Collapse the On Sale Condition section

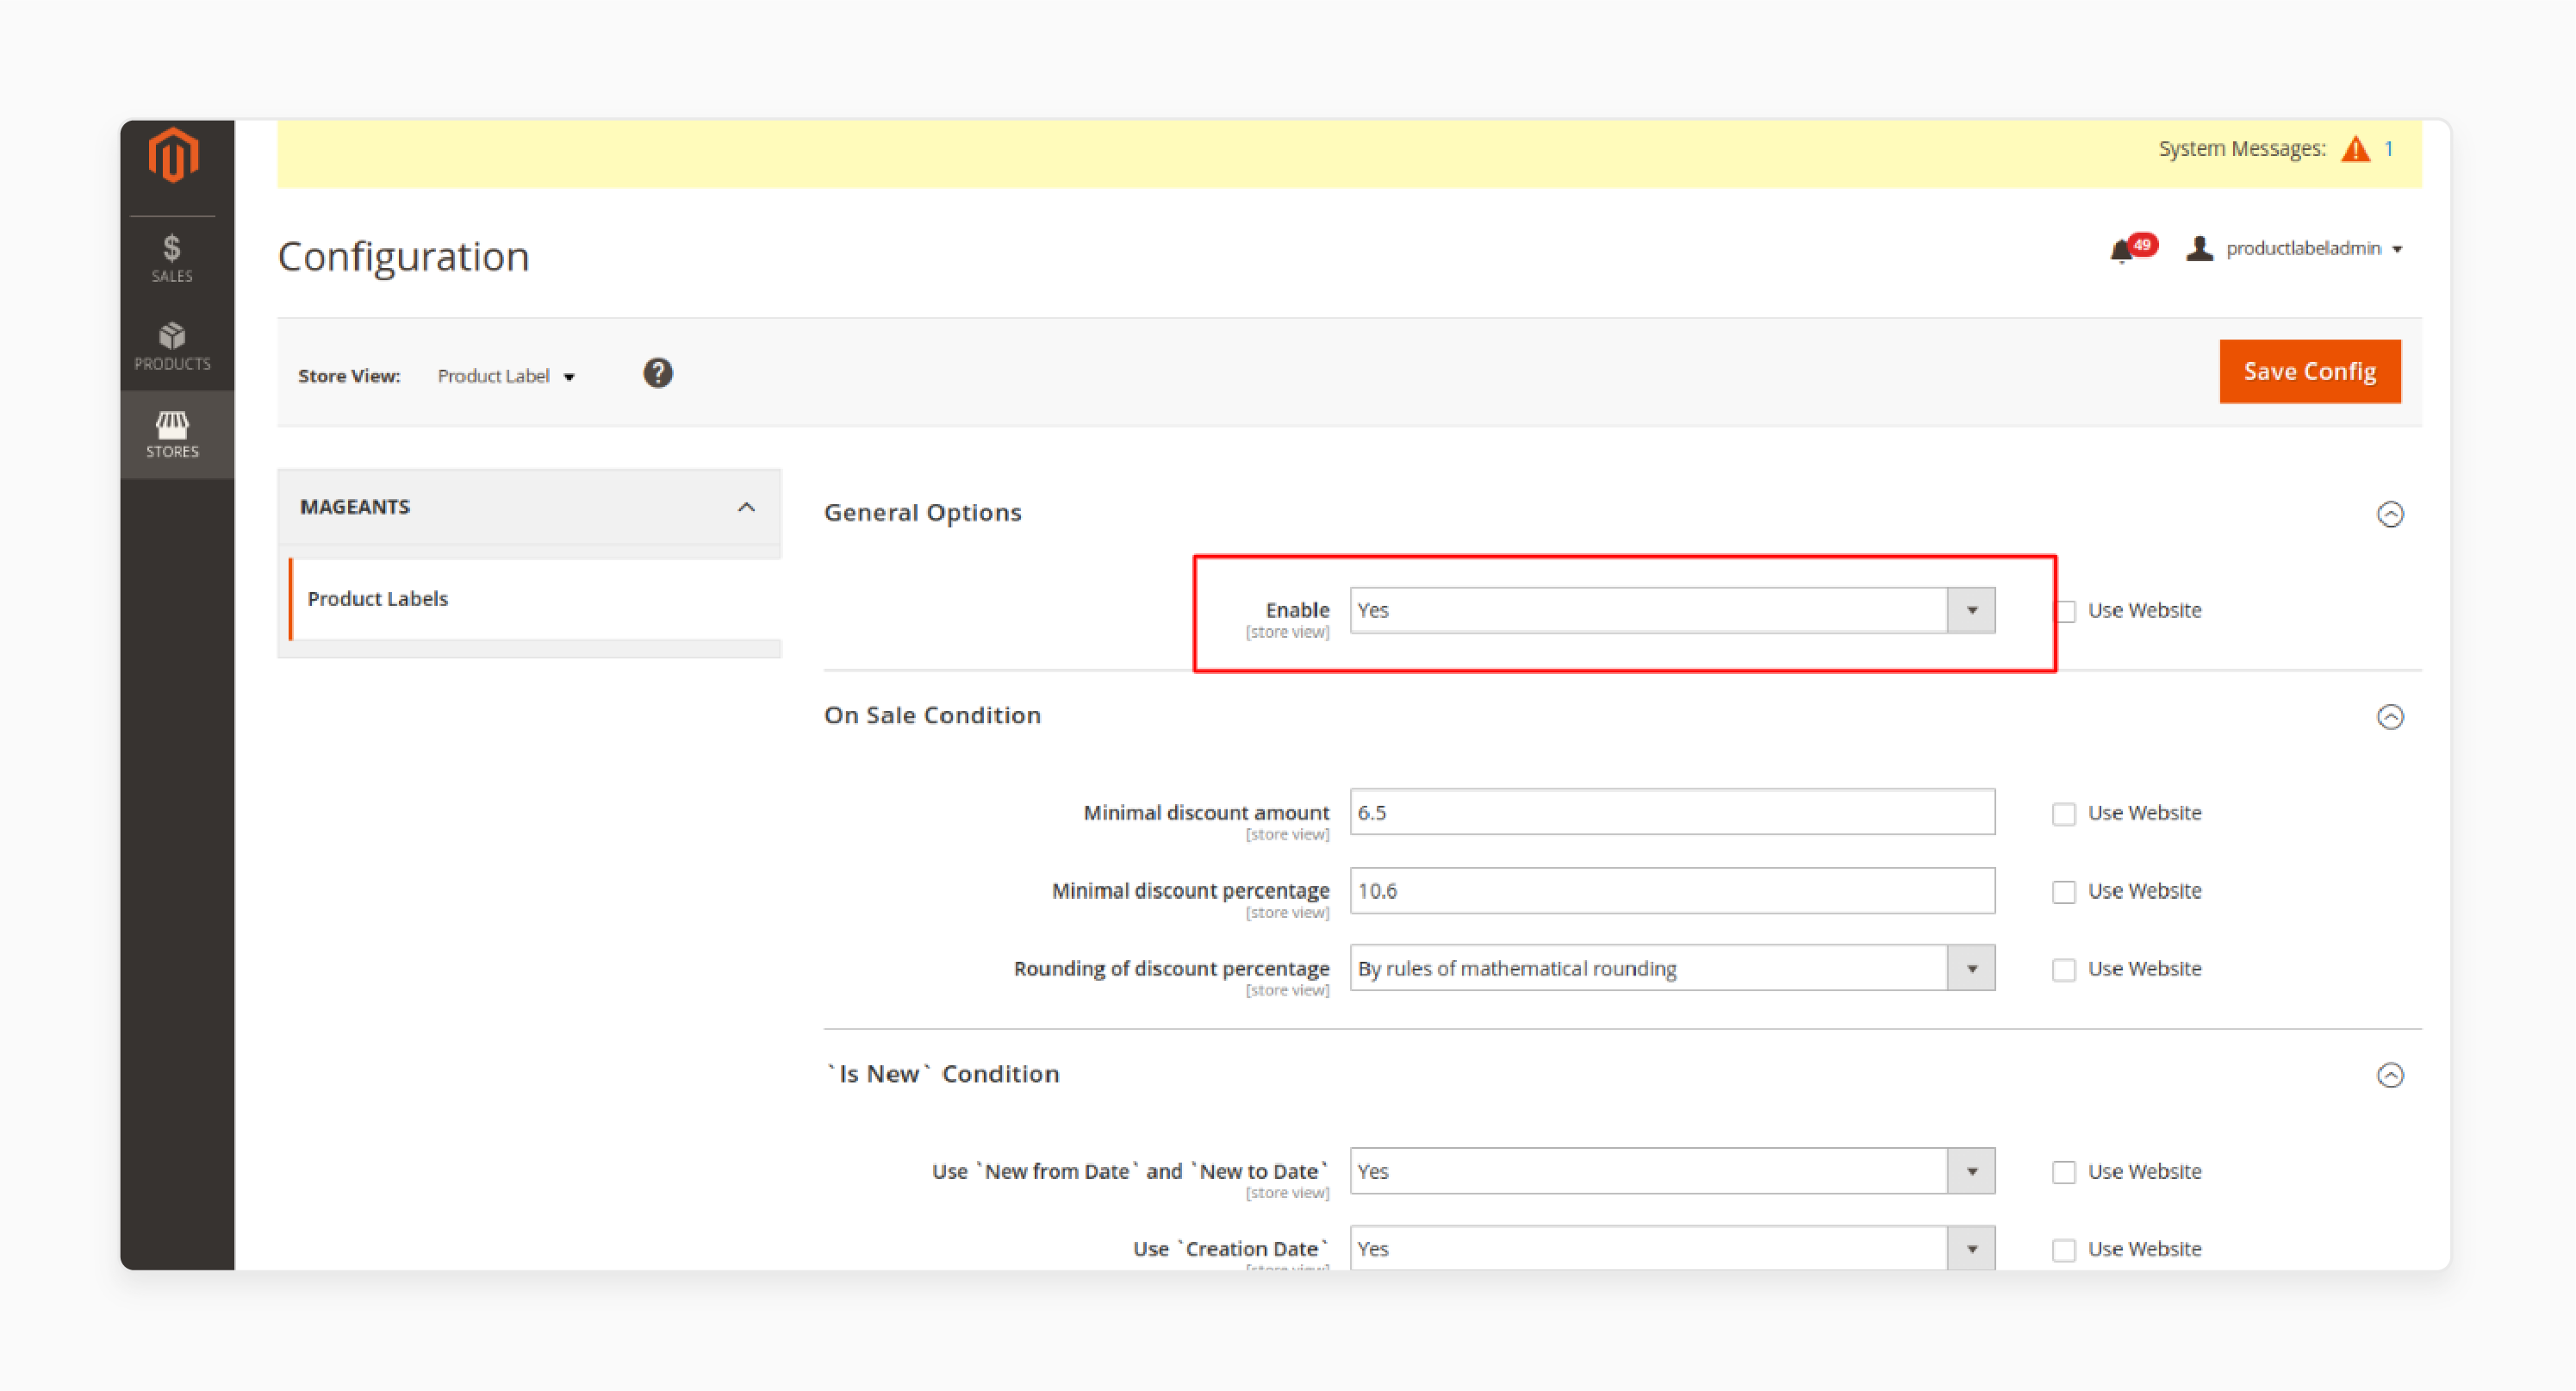click(2389, 717)
